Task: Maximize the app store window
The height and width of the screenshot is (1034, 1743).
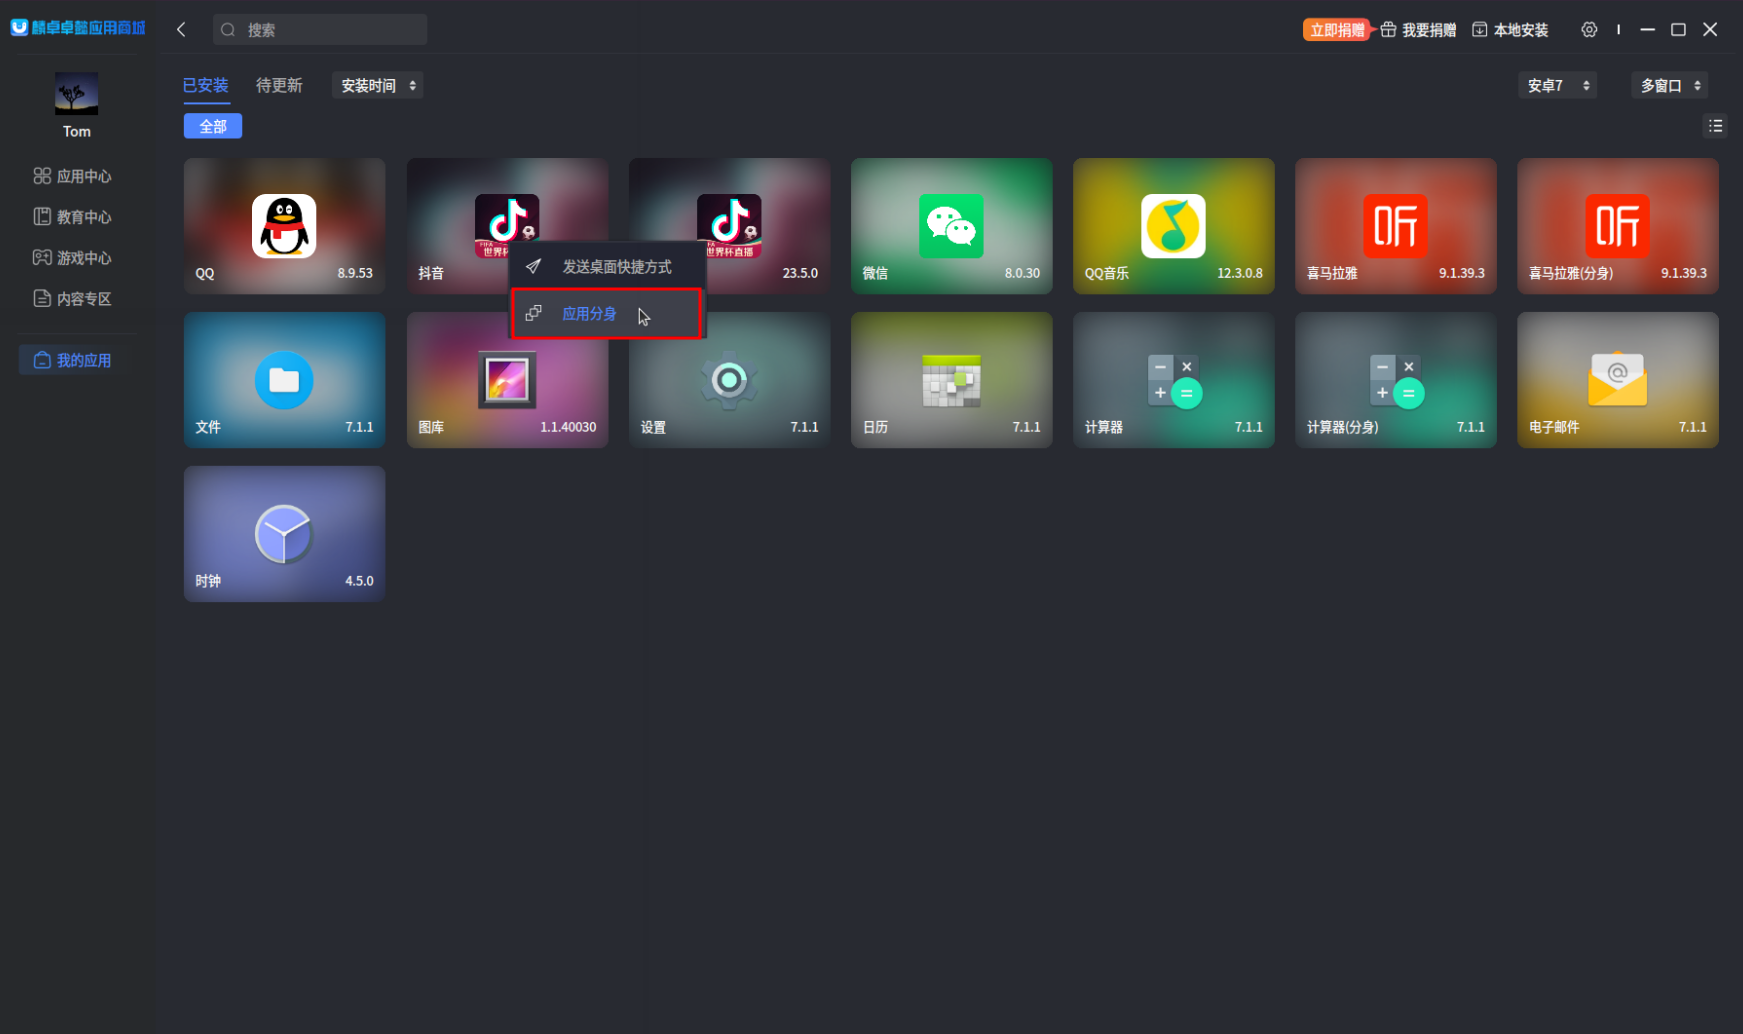Action: (1679, 30)
